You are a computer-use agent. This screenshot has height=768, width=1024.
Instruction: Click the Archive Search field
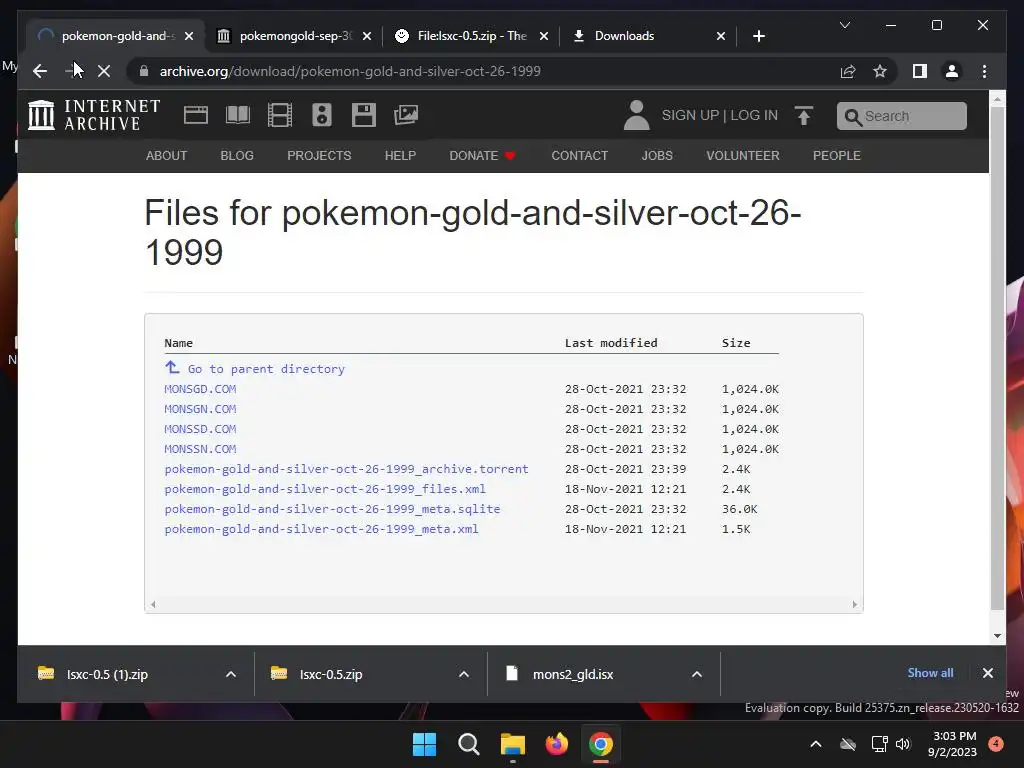(x=901, y=116)
